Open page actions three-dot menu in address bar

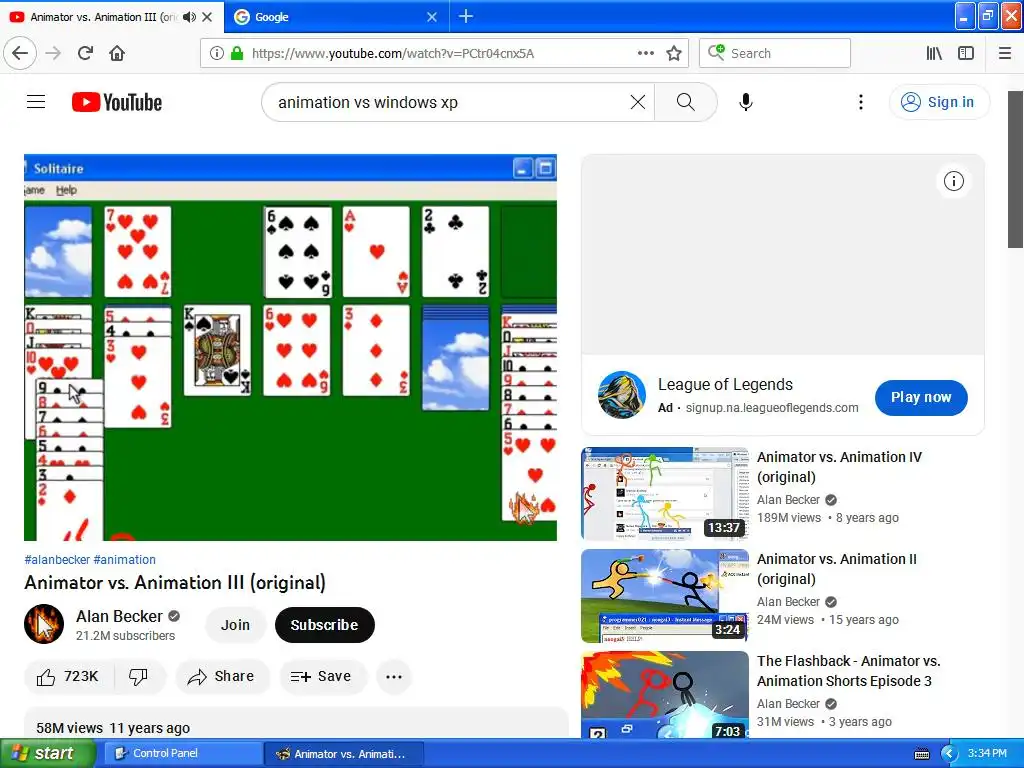pos(646,53)
